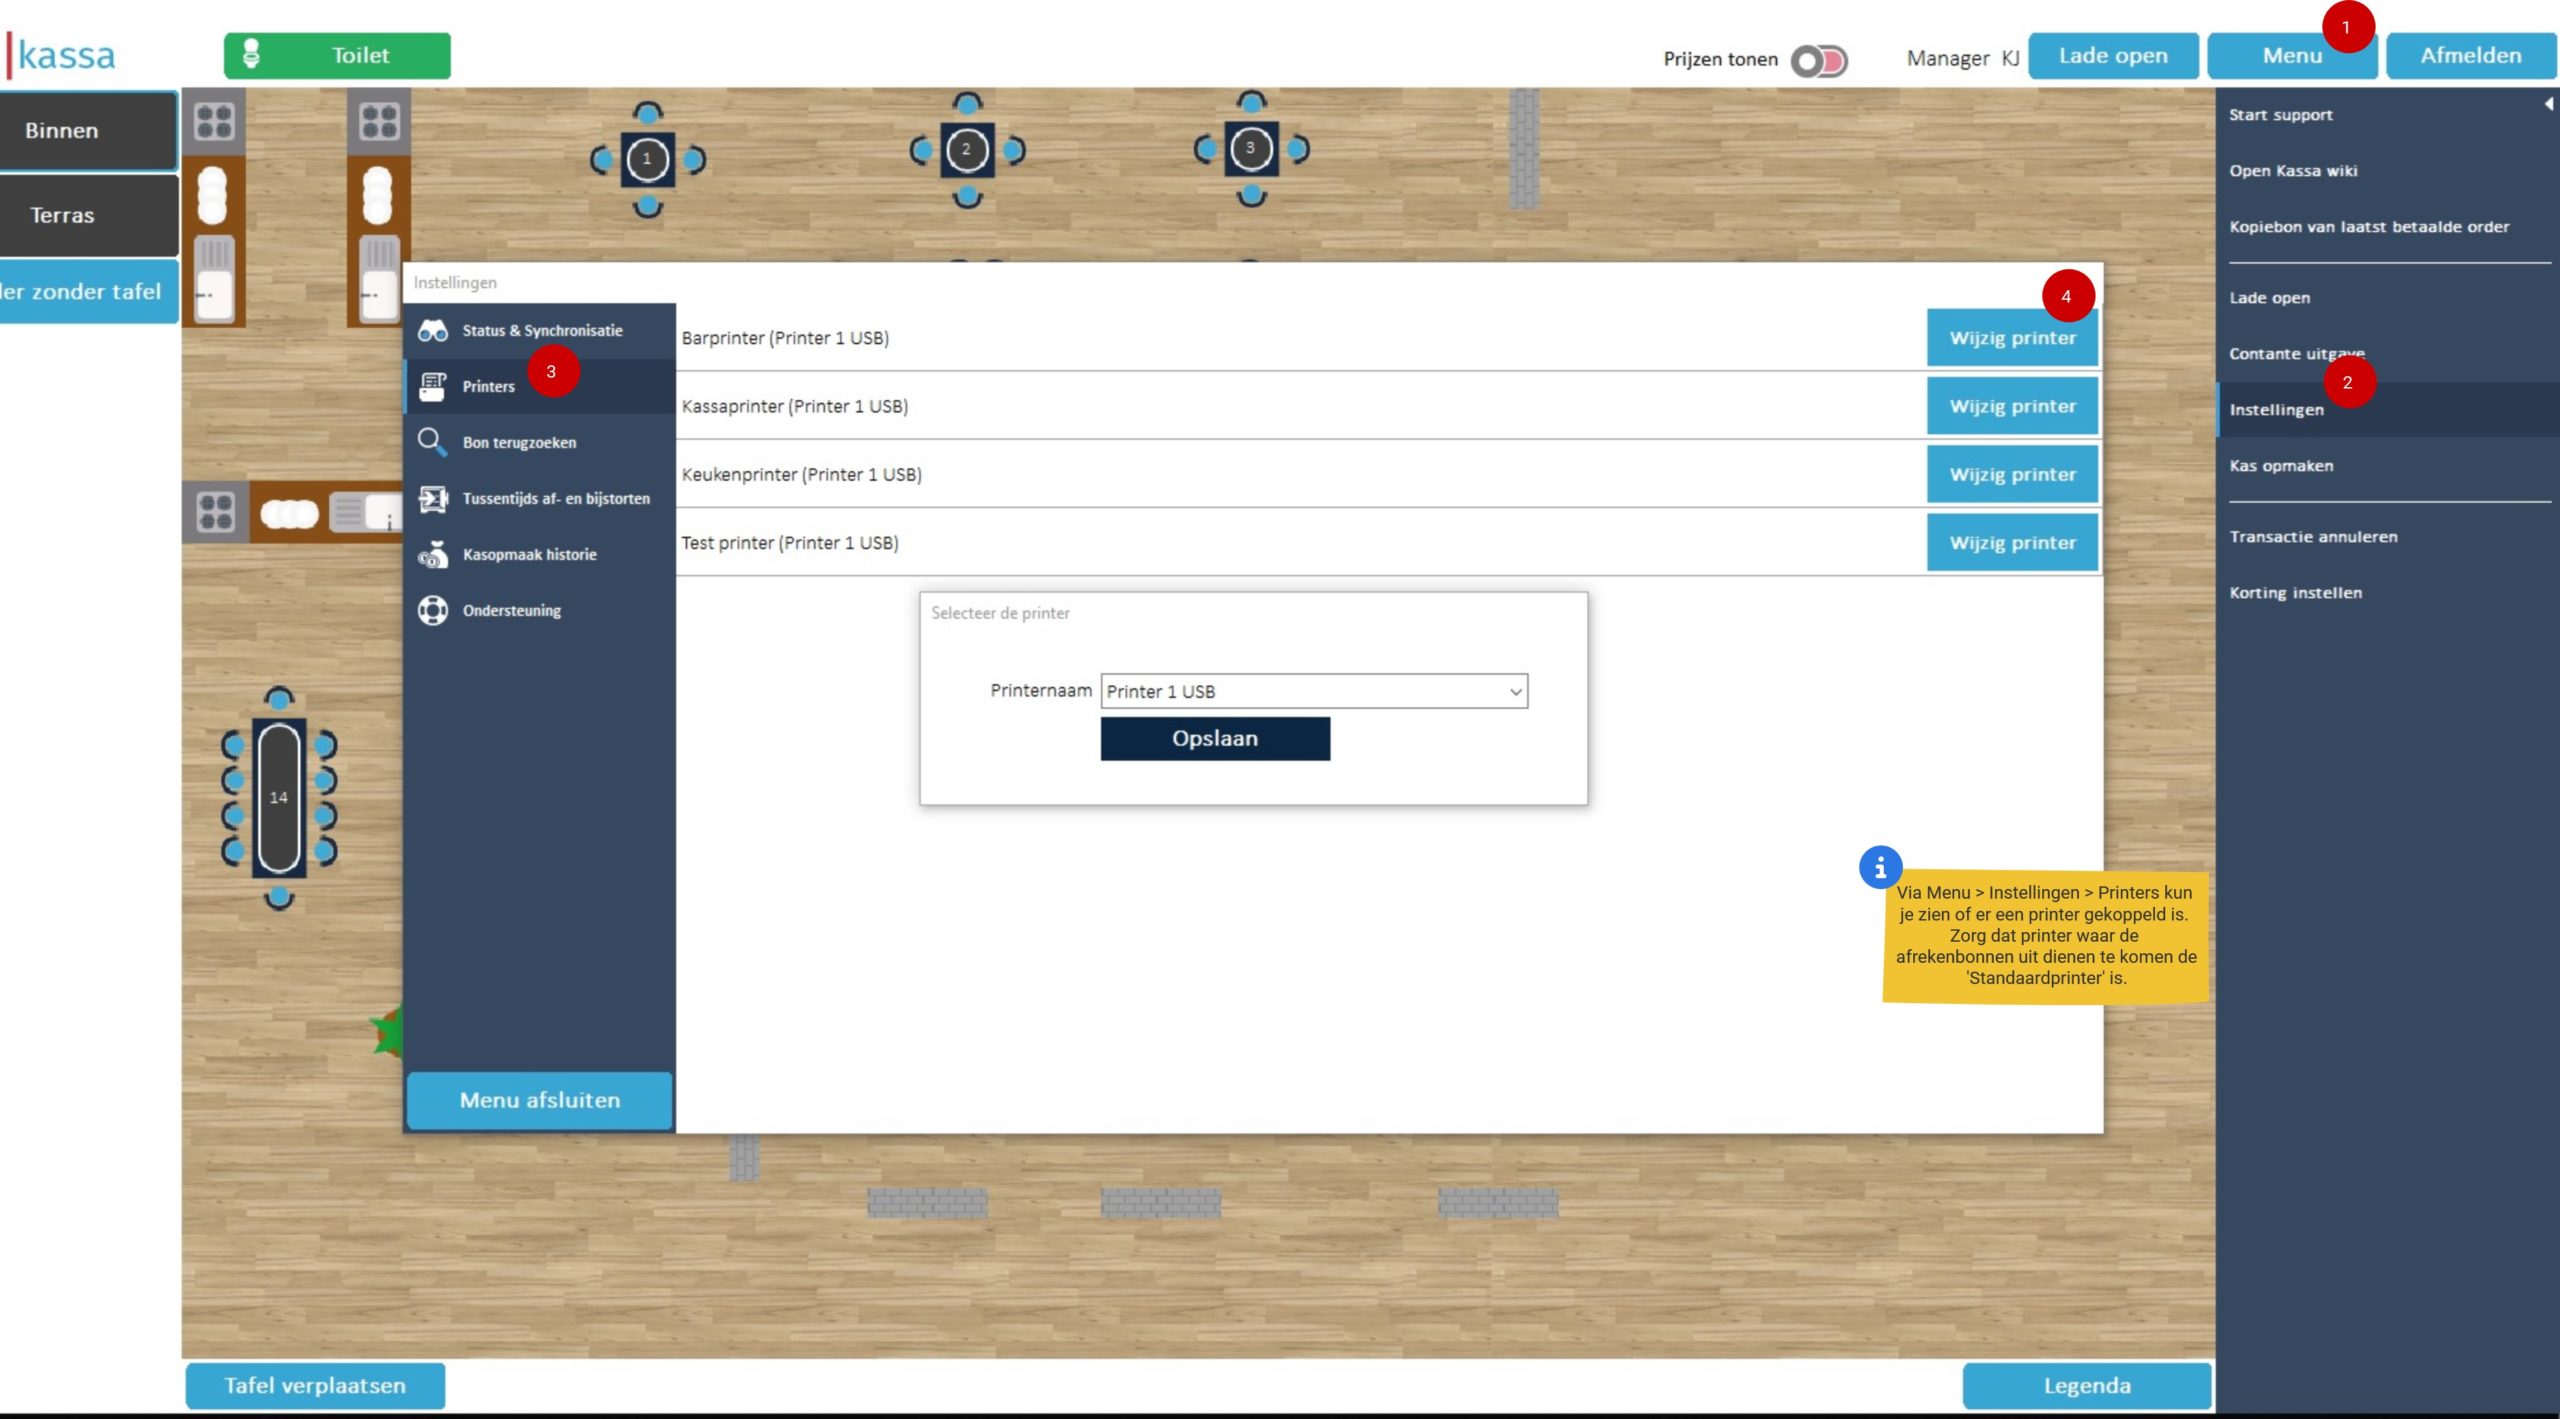This screenshot has width=2560, height=1419.
Task: Click the money bag Kasopmaak historie icon
Action: (x=432, y=554)
